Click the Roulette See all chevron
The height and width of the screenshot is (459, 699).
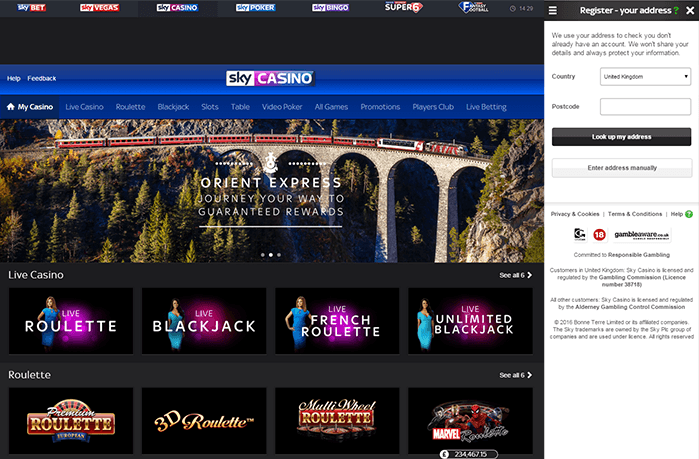[530, 375]
